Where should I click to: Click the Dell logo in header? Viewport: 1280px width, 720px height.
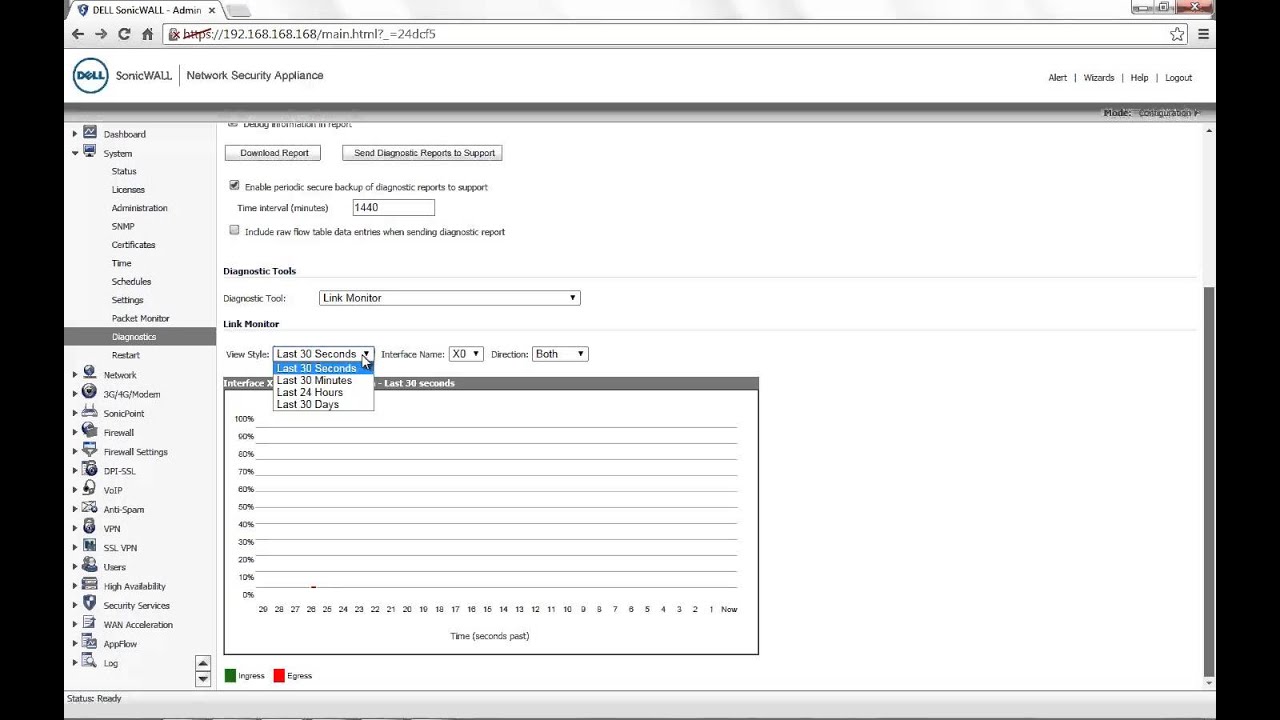(x=90, y=76)
